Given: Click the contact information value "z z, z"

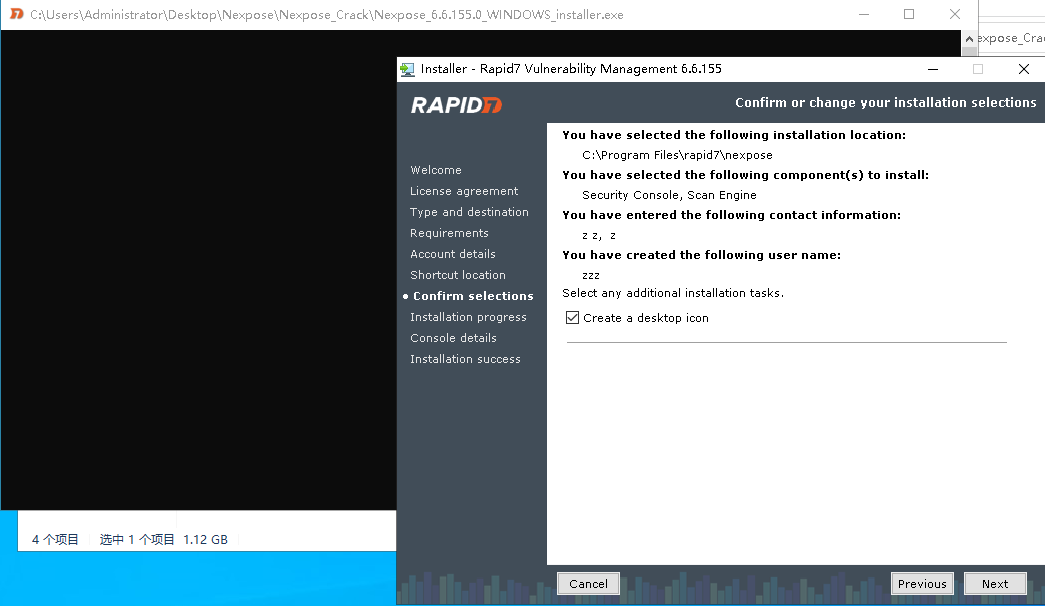Looking at the screenshot, I should click(x=598, y=235).
